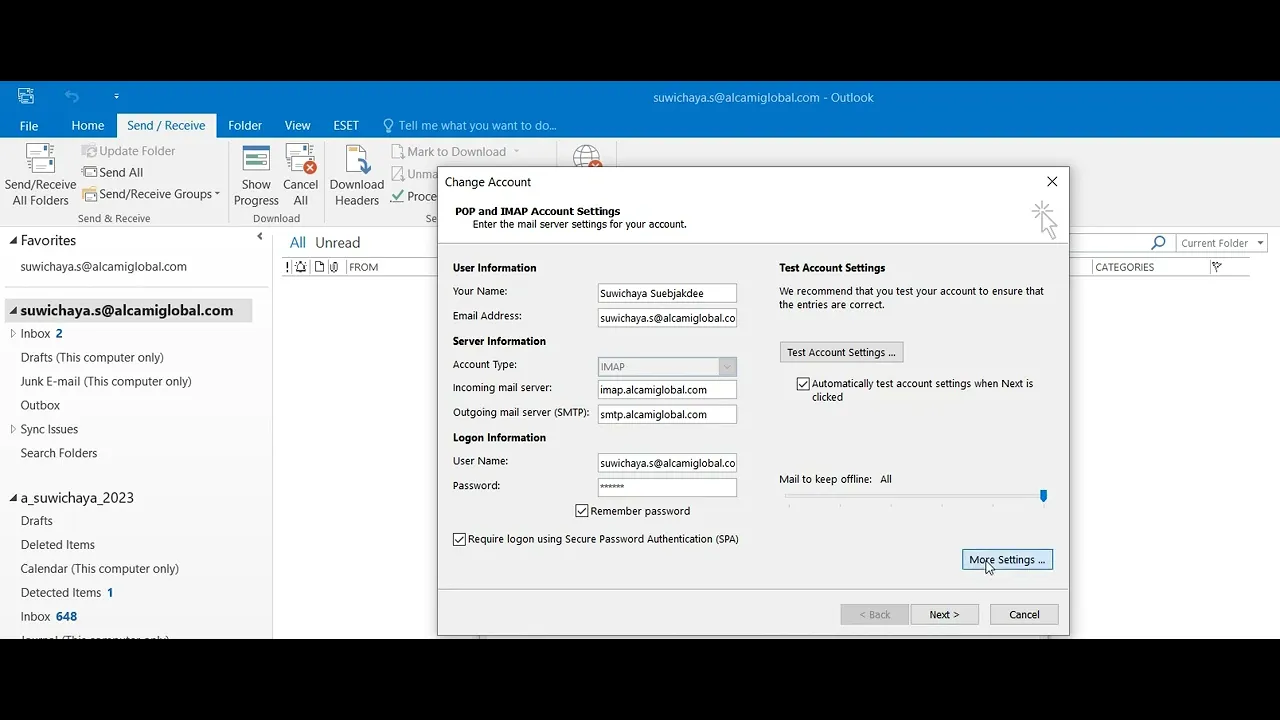Toggle Remember password checkbox
This screenshot has height=720, width=1280.
[582, 511]
